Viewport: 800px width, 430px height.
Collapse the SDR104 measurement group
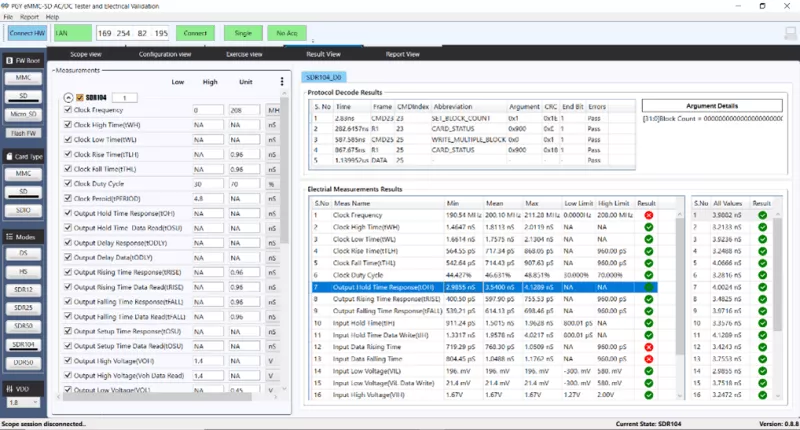[68, 97]
